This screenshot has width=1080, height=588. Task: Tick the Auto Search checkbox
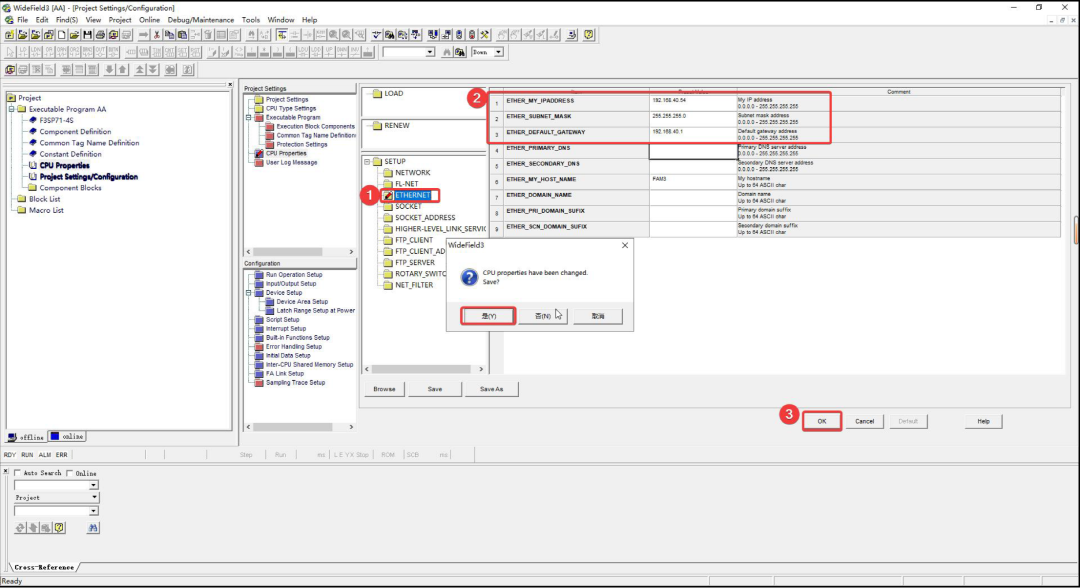18,473
